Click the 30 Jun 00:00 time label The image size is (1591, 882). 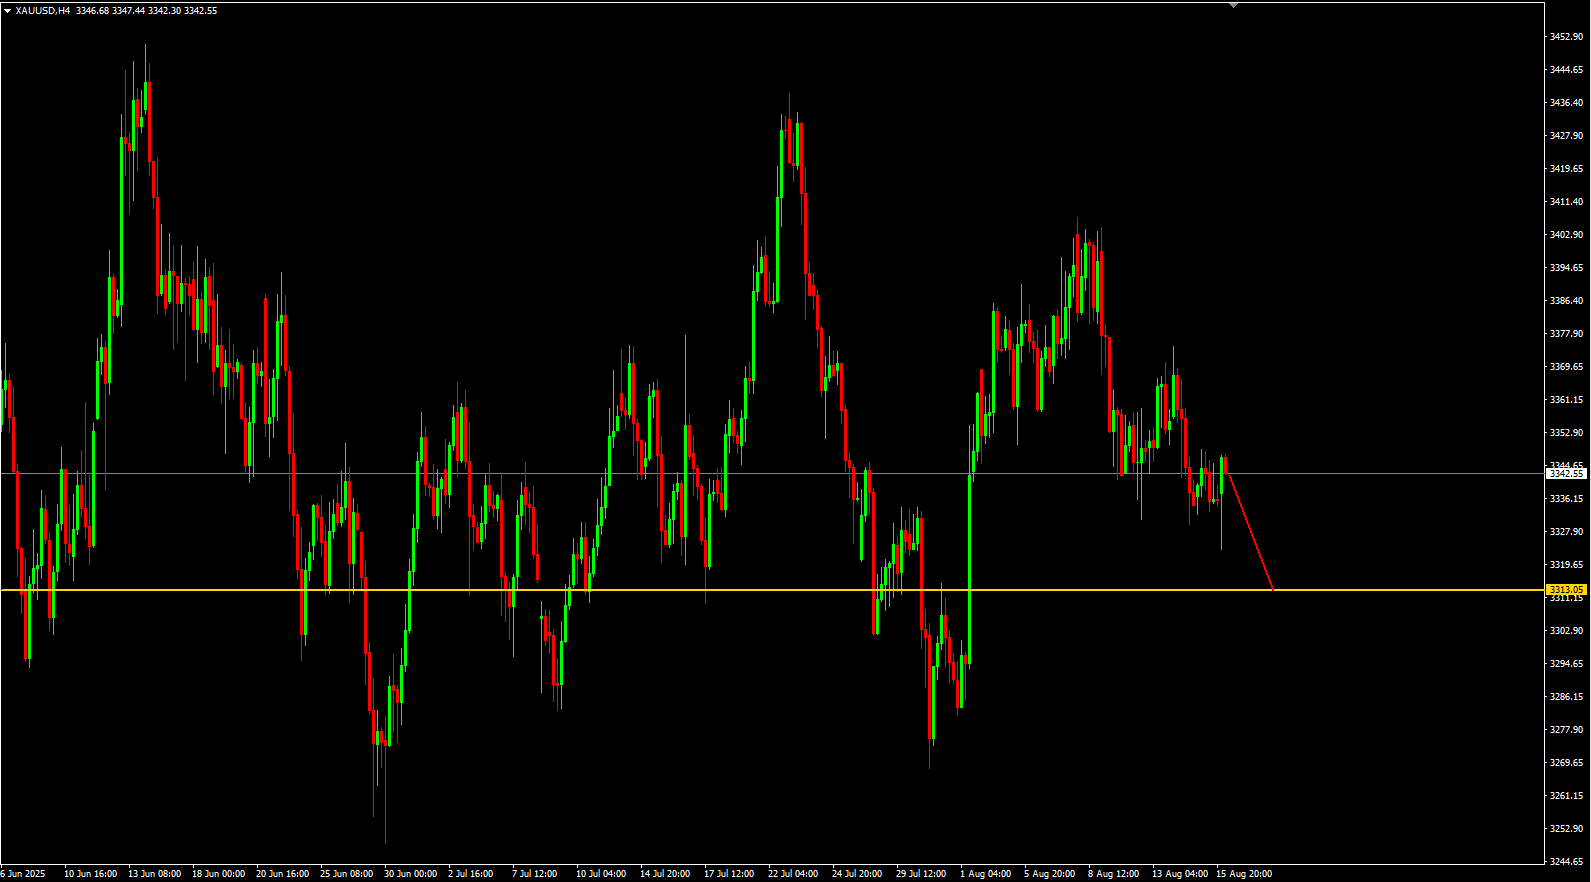pos(410,874)
